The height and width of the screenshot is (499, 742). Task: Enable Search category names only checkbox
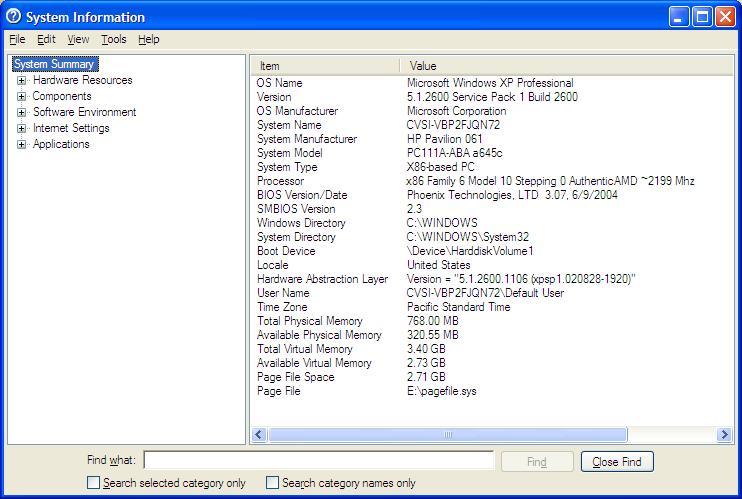click(272, 482)
